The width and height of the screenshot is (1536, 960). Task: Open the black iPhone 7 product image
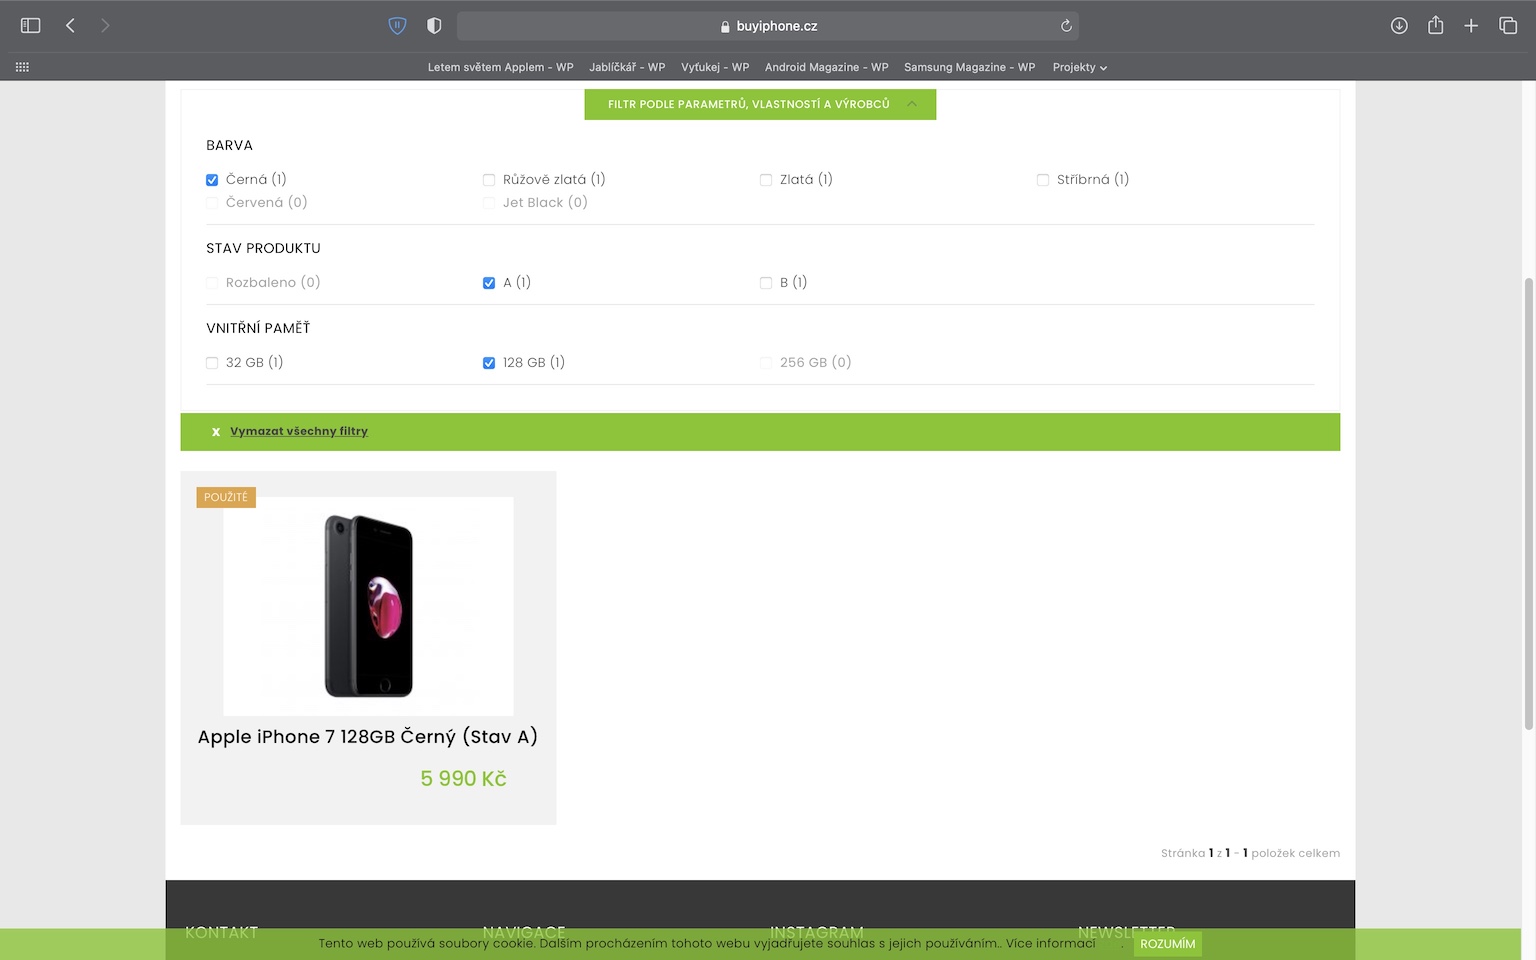click(x=368, y=606)
